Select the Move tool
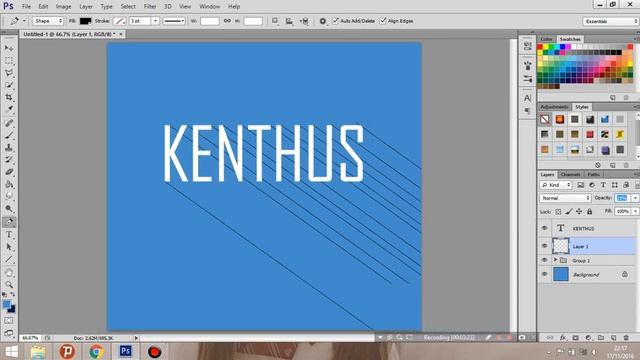Screen dimensions: 640x360 [x=9, y=48]
